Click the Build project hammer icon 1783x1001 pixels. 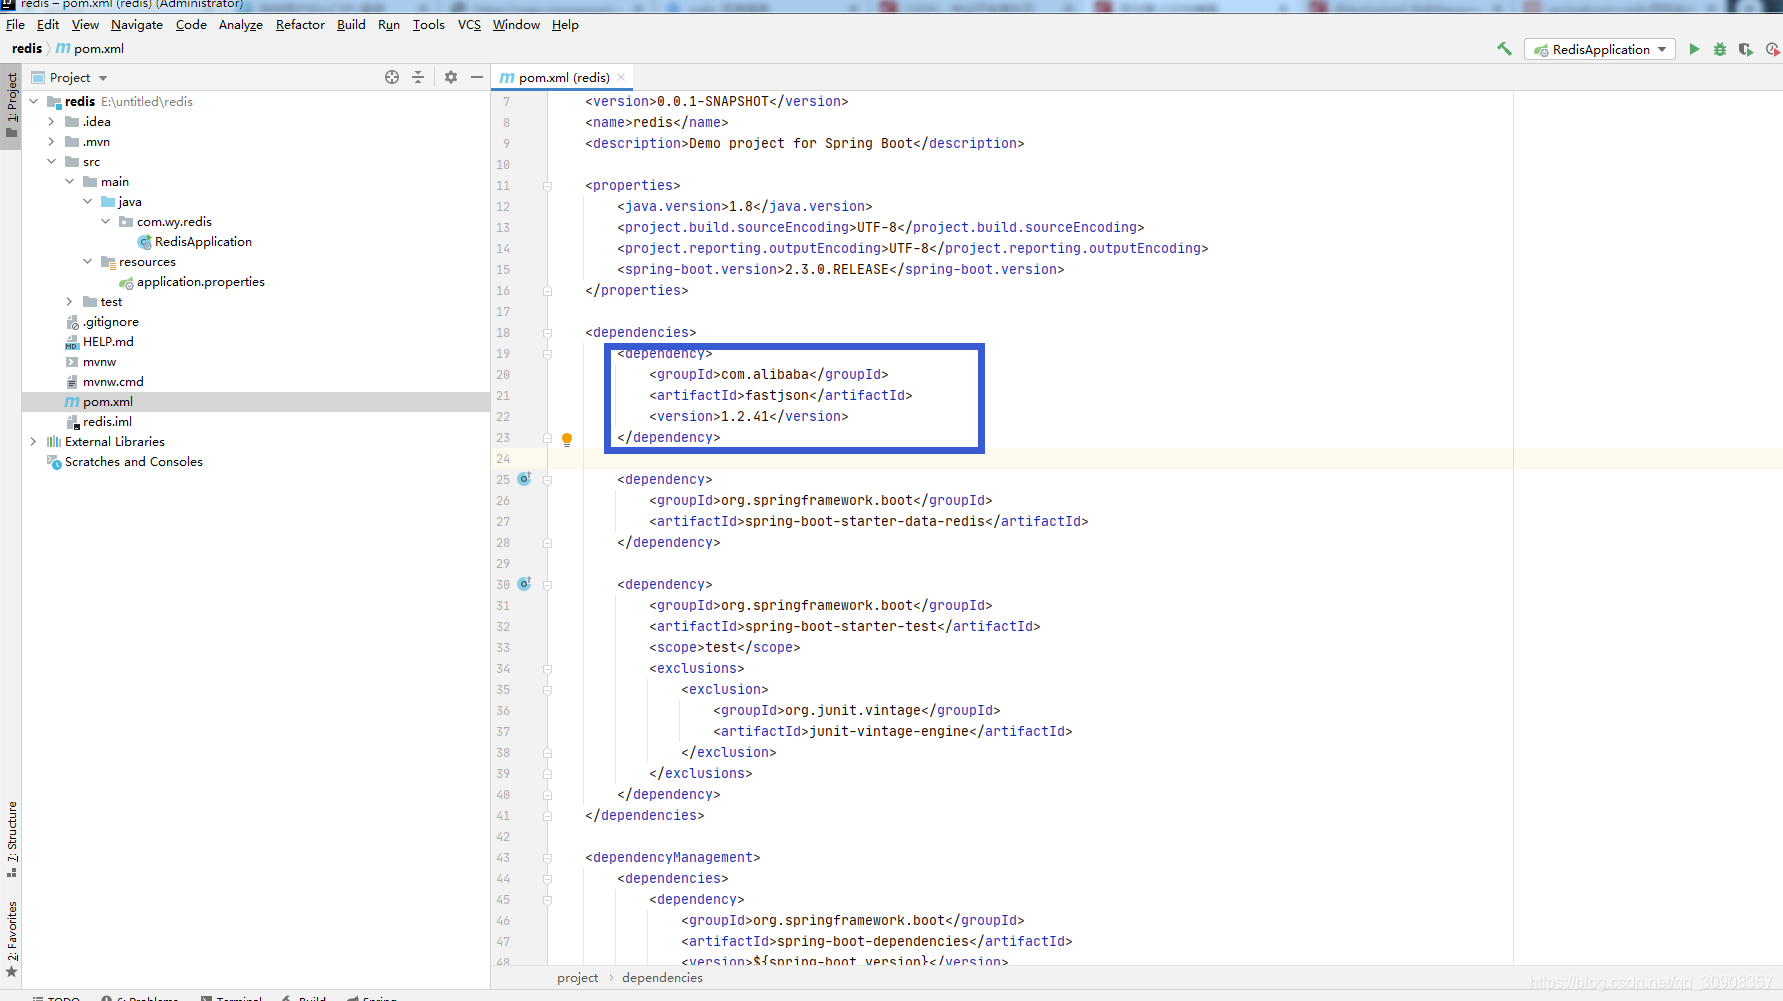[1503, 48]
